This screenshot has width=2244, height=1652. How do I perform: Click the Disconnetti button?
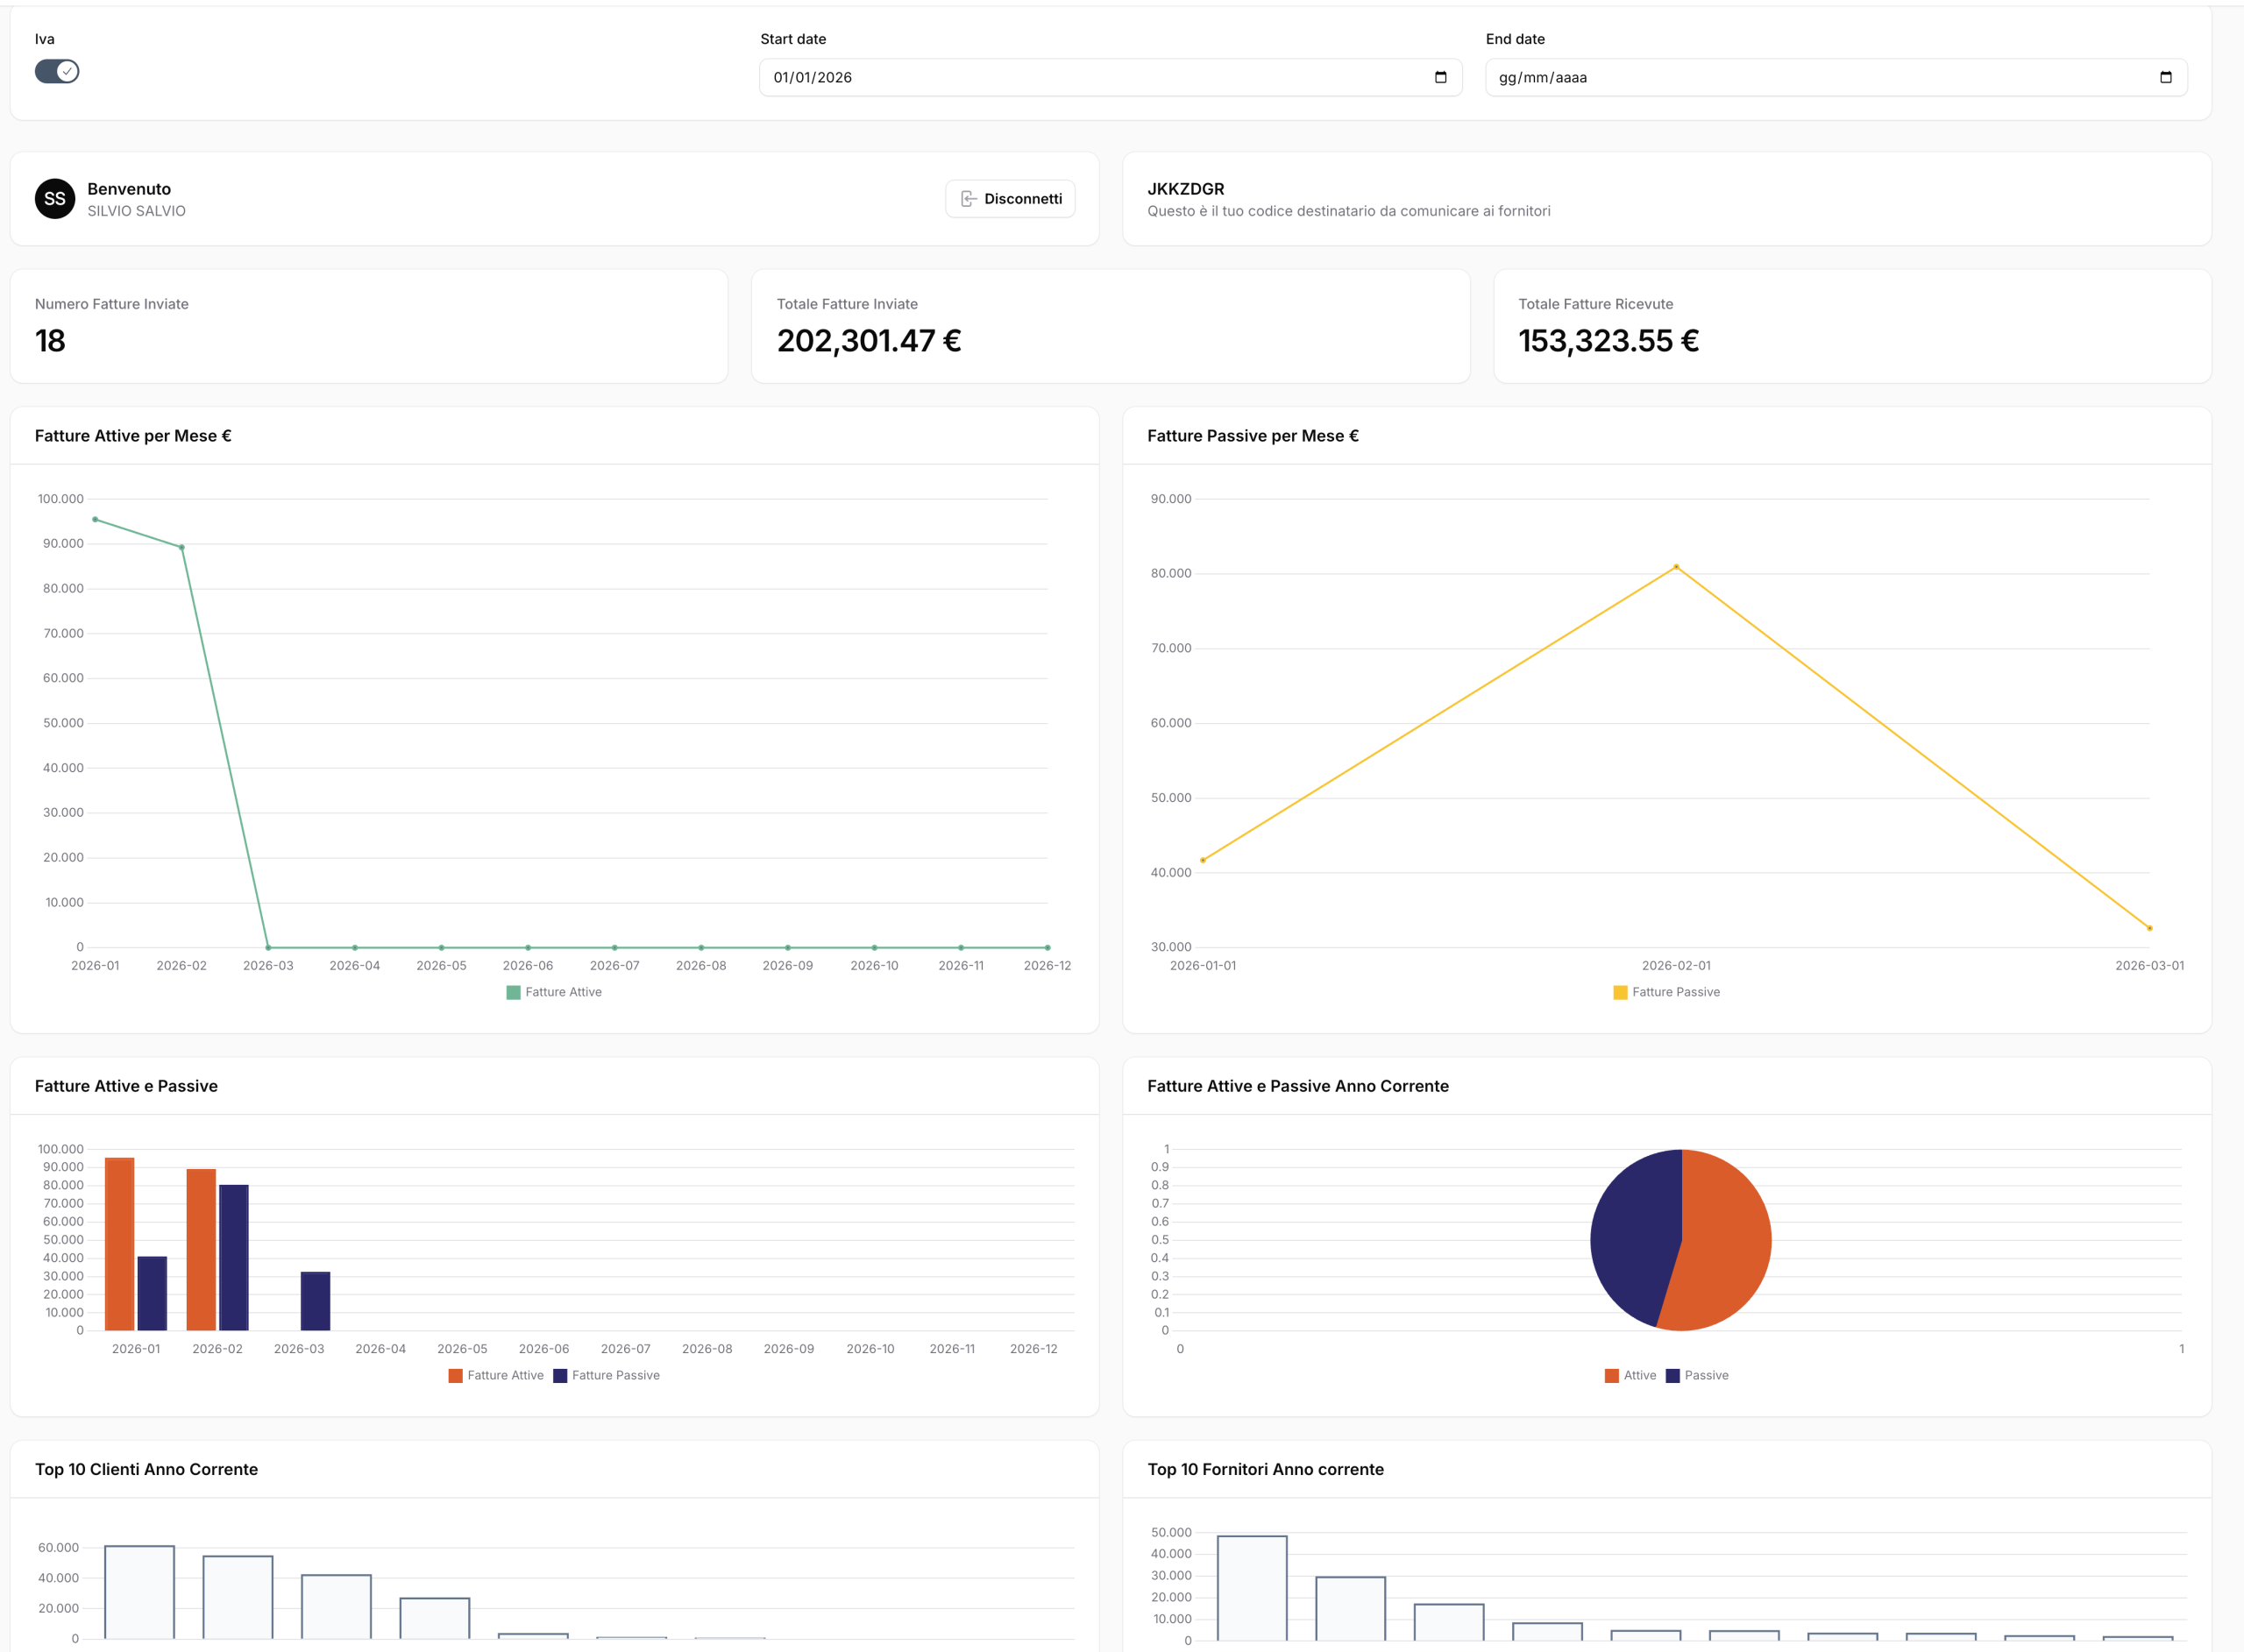click(x=1010, y=199)
